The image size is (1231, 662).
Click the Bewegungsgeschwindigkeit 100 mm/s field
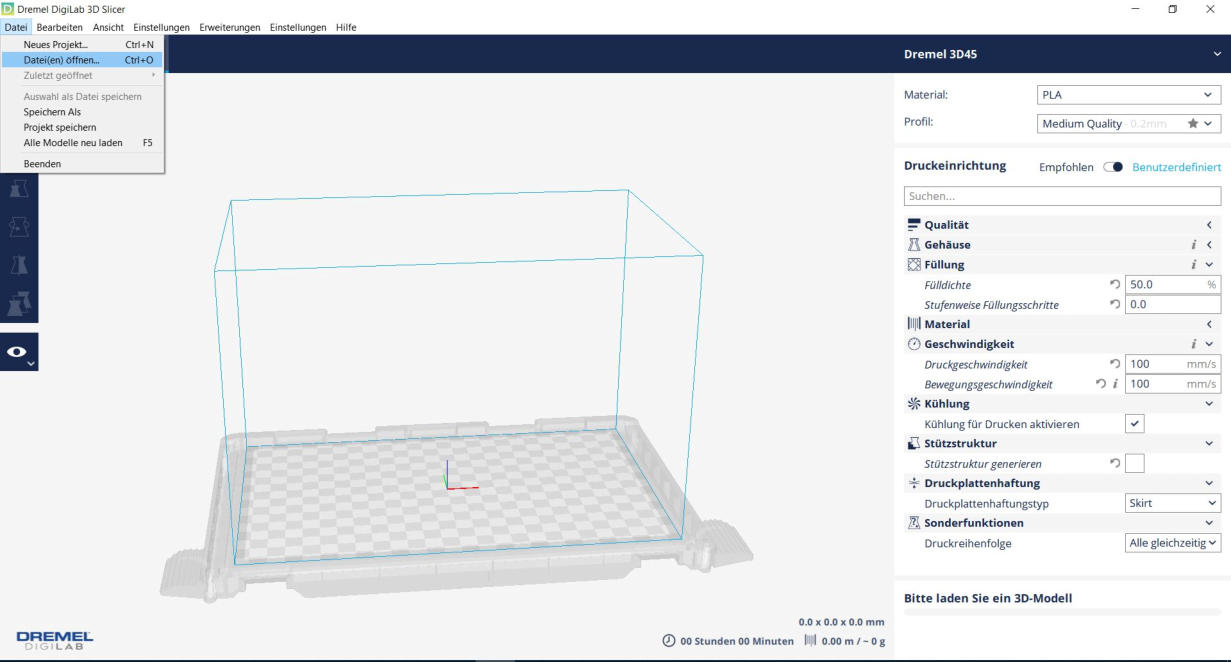click(x=1173, y=384)
